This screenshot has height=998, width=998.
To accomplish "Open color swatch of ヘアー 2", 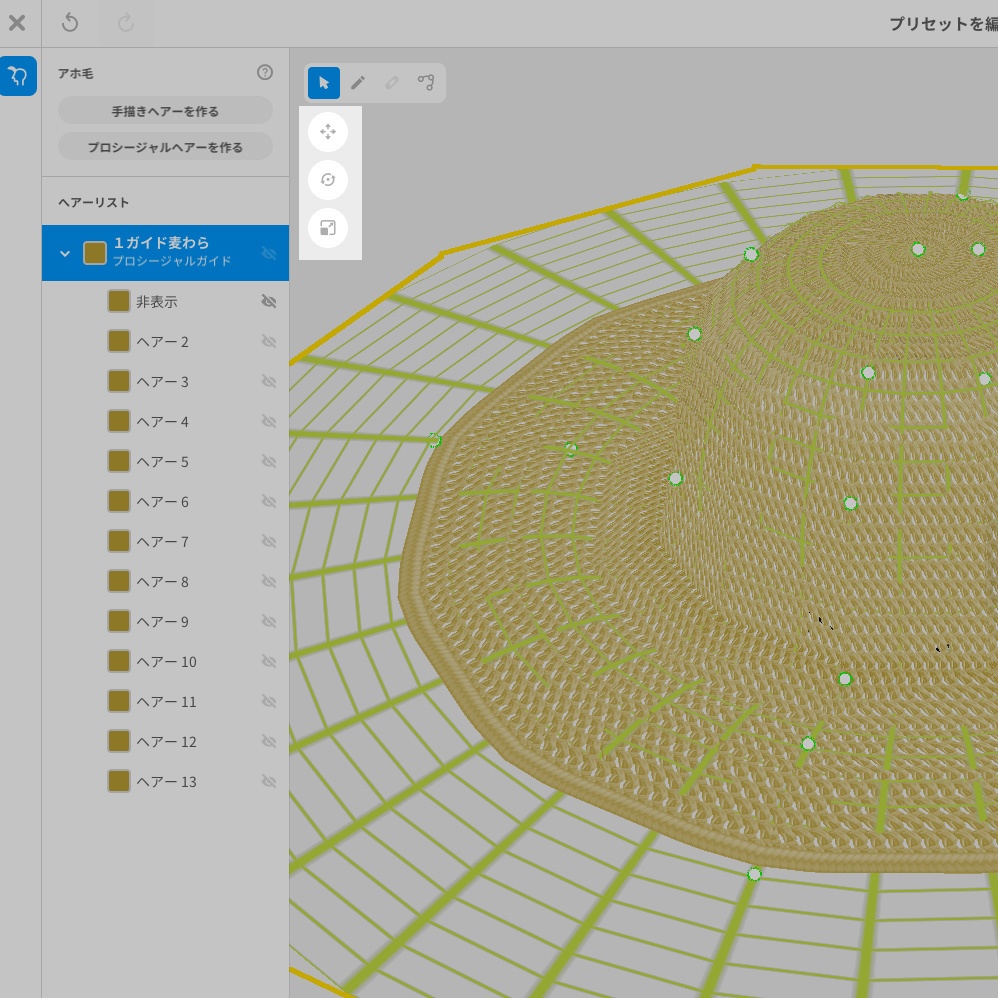I will [x=119, y=341].
